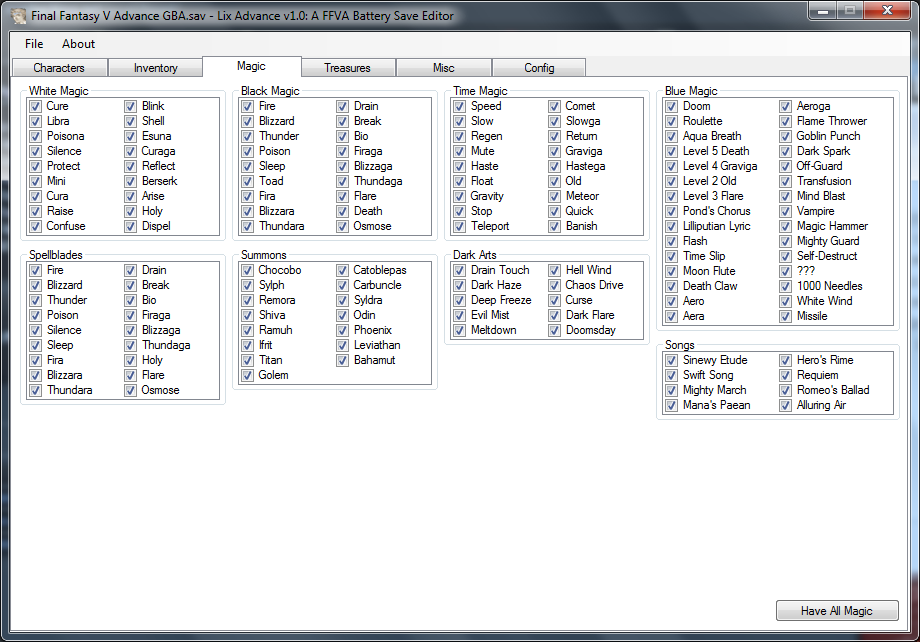Open the Config tab
Screen dimensions: 920x642
point(539,68)
